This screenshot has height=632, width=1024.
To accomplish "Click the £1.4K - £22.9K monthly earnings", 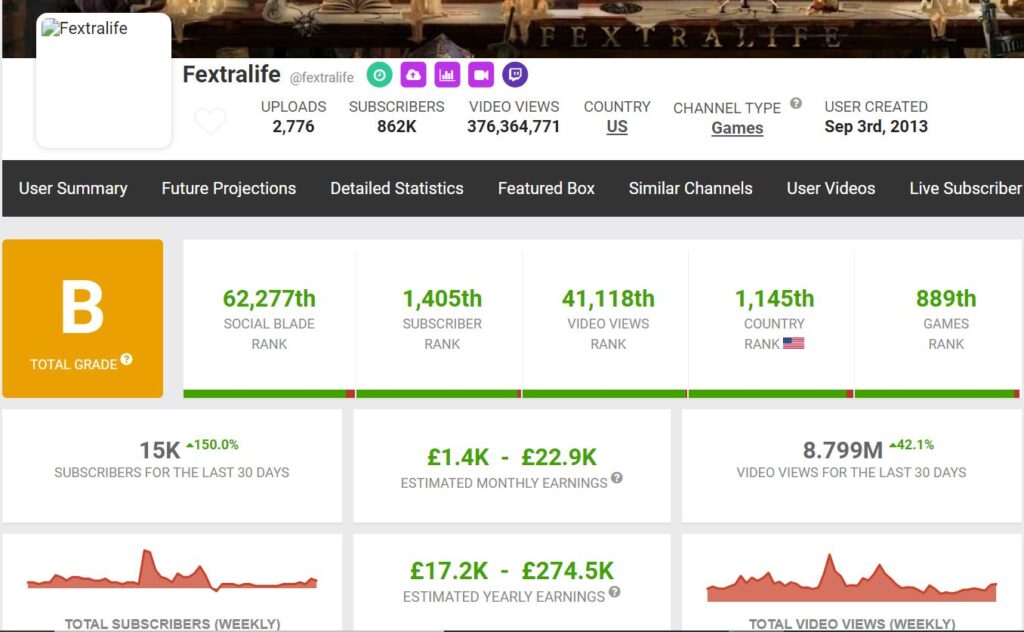I will tap(511, 457).
